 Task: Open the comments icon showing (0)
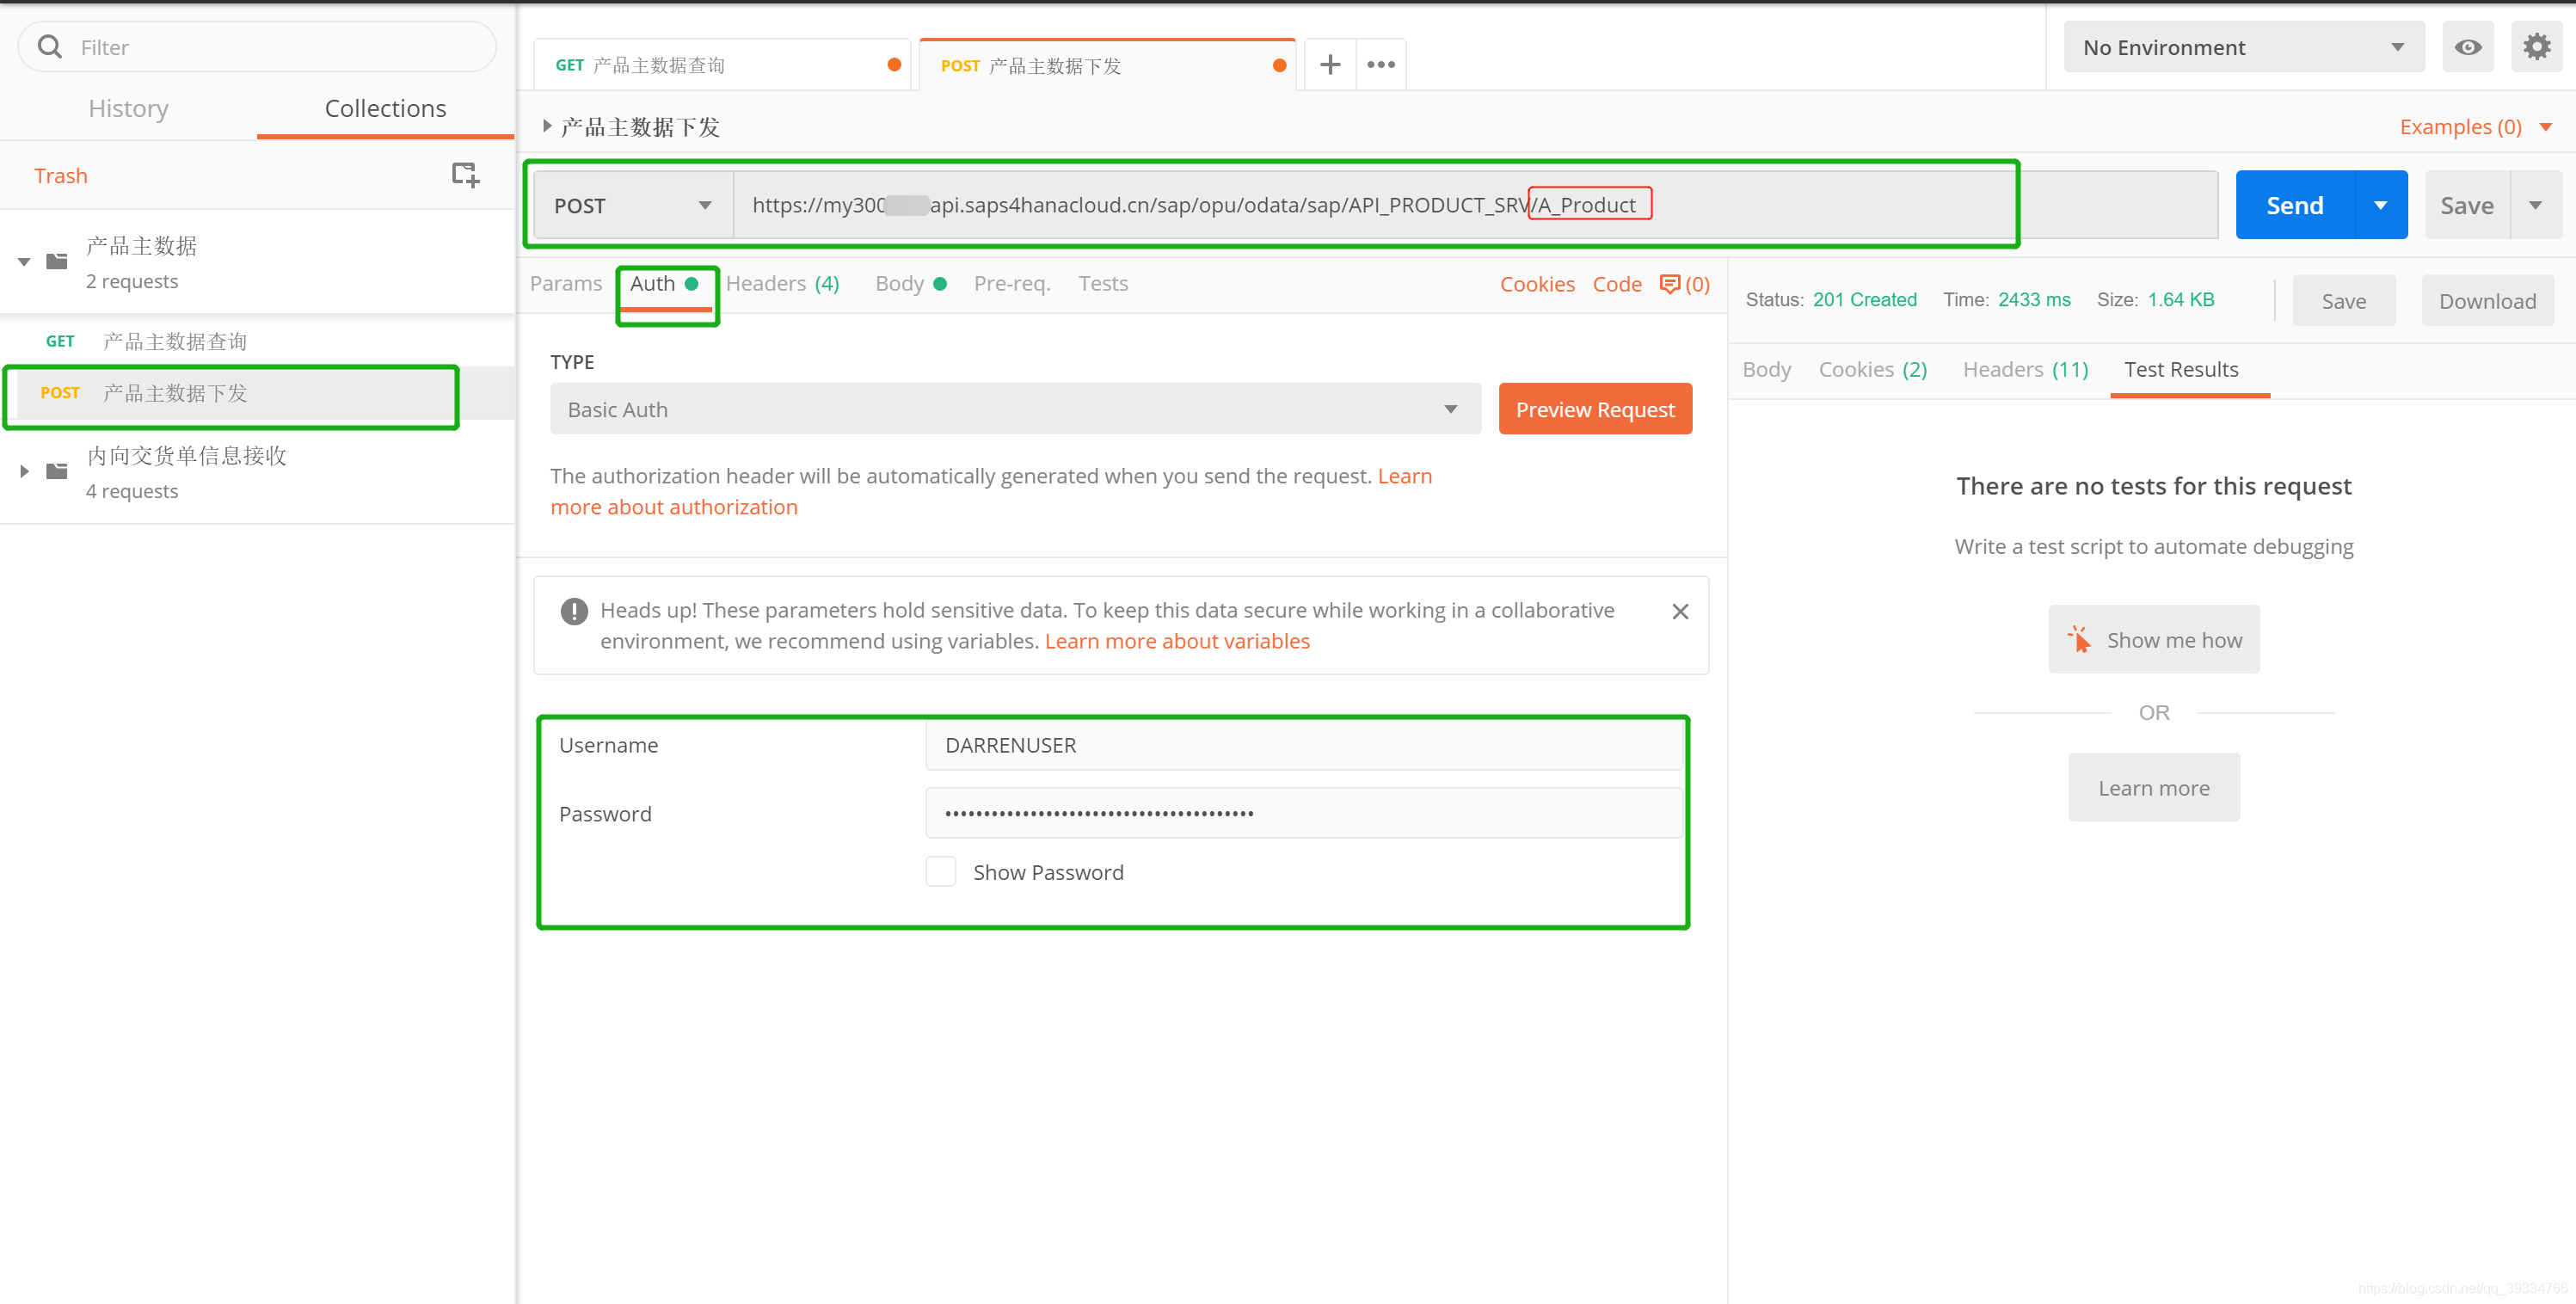1685,284
